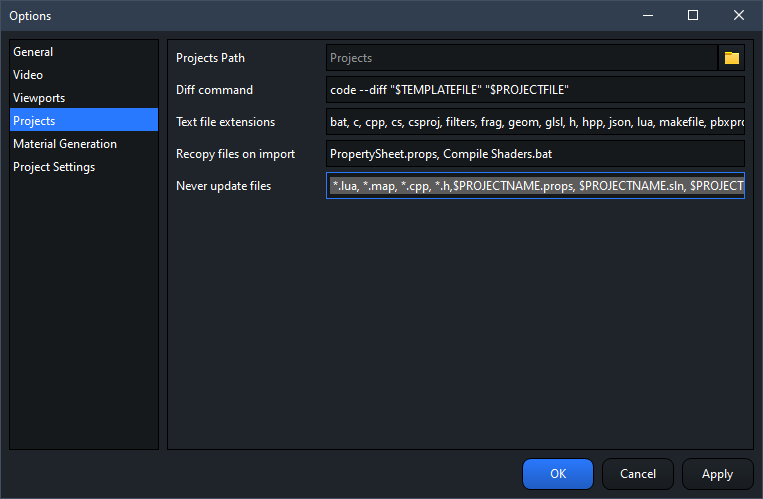Screen dimensions: 763x499
Task: Click the Cancel button
Action: pyautogui.click(x=638, y=474)
